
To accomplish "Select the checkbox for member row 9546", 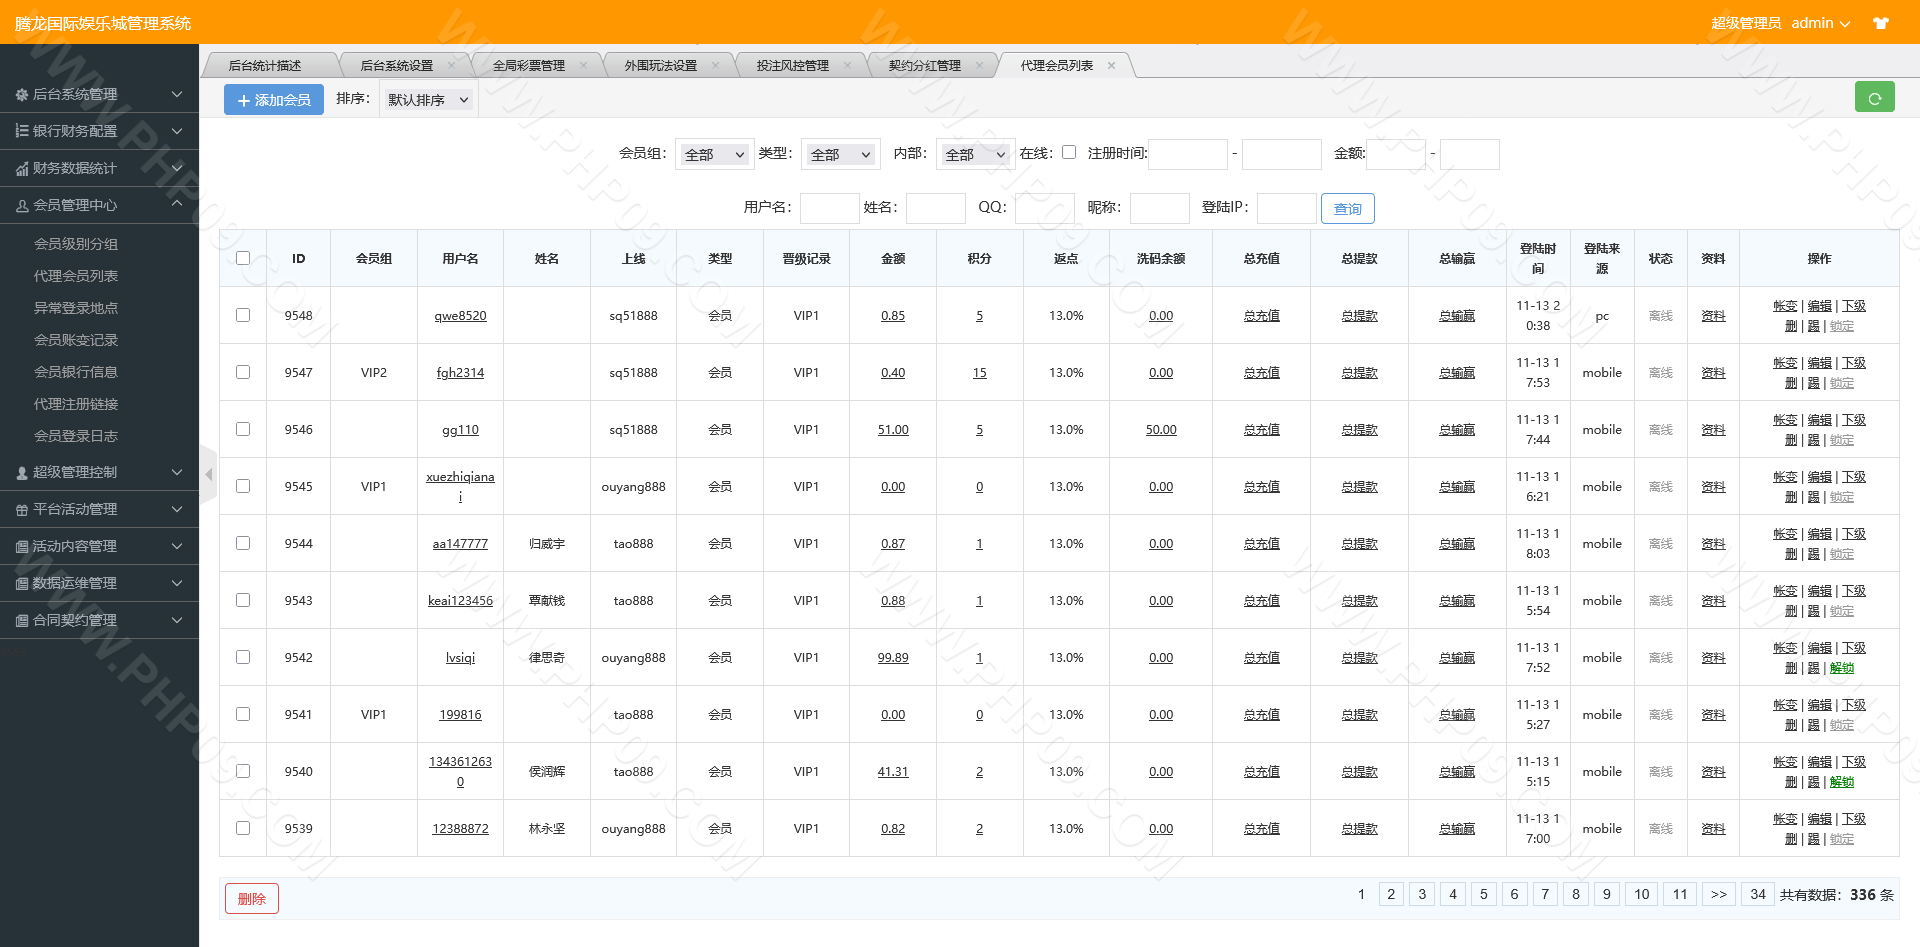I will [x=243, y=429].
